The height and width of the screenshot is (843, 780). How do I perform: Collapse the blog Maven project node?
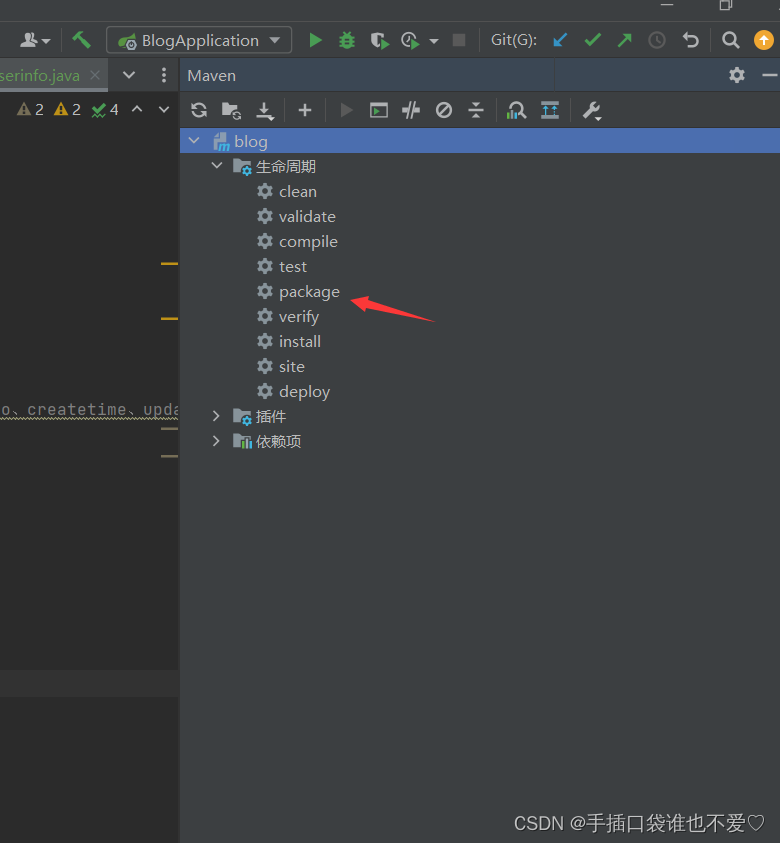(x=194, y=140)
